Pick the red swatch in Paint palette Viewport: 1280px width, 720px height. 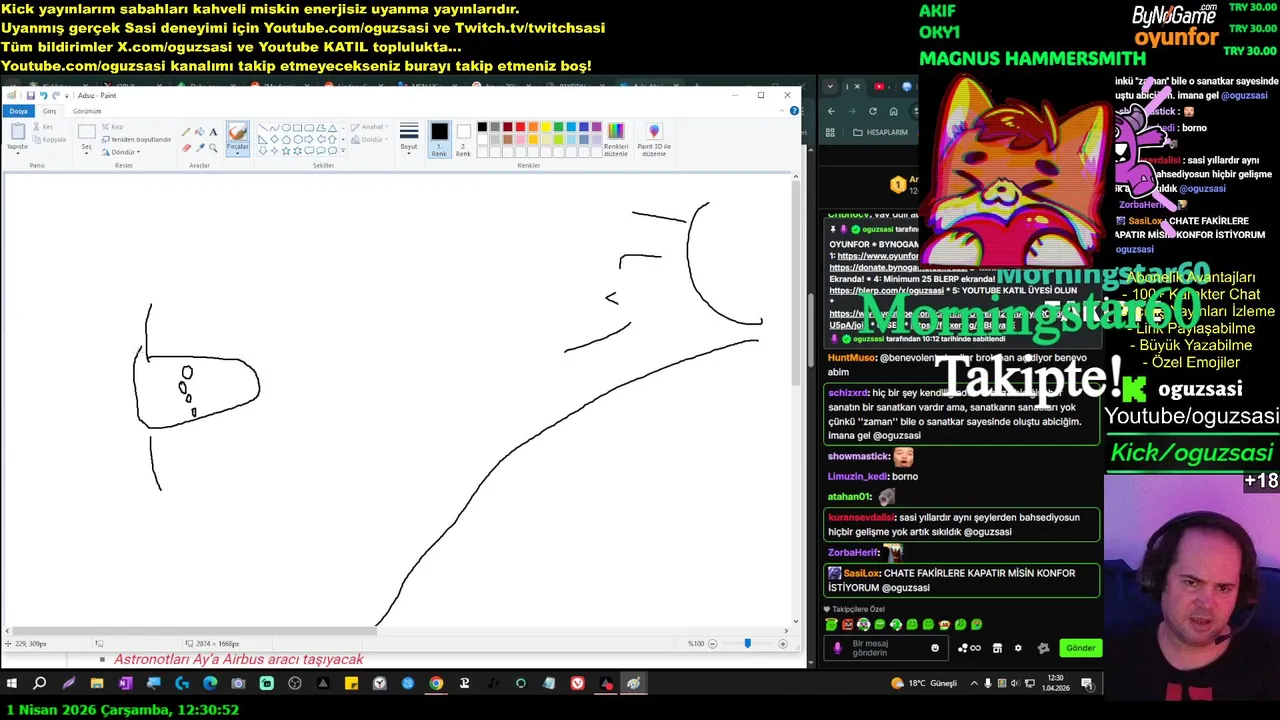pyautogui.click(x=520, y=127)
